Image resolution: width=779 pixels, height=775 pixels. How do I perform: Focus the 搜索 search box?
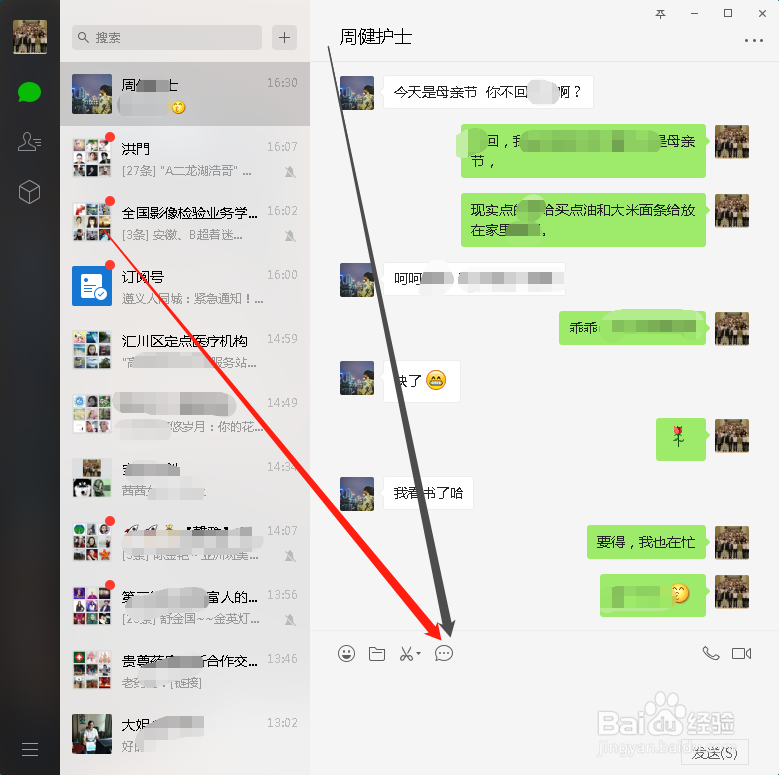pos(167,37)
